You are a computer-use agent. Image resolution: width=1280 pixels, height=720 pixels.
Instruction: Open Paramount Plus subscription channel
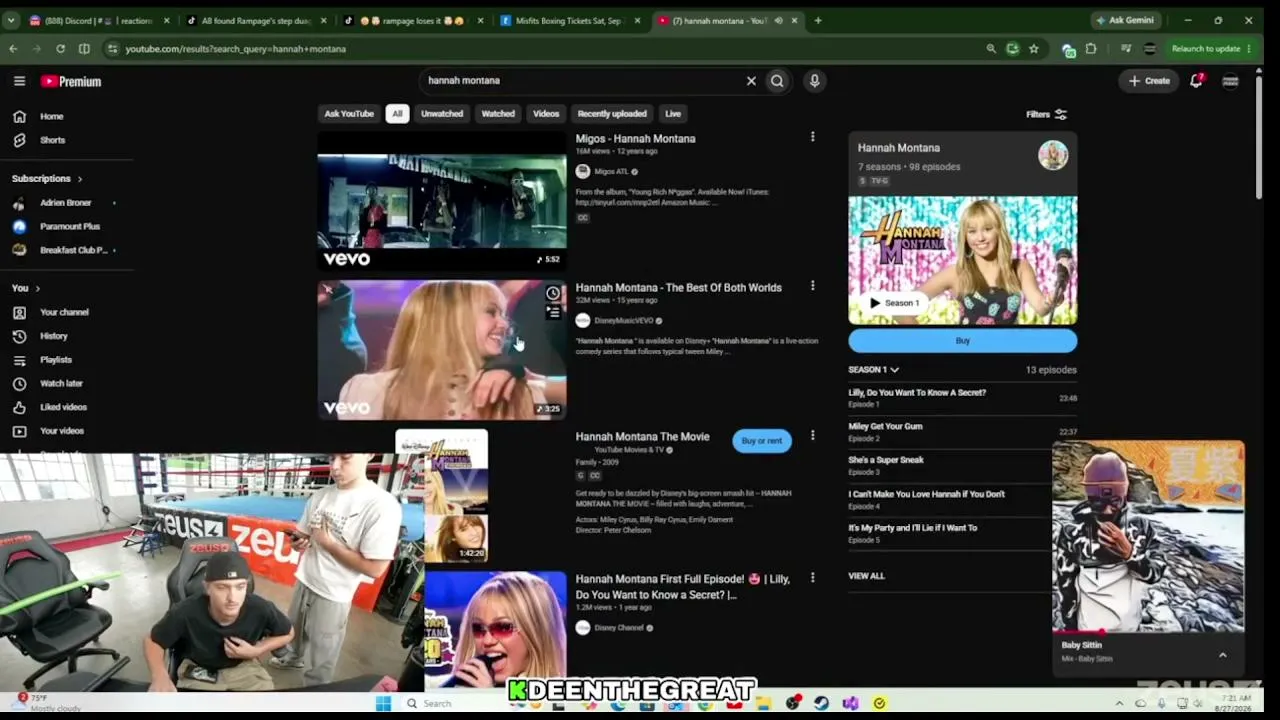click(69, 227)
